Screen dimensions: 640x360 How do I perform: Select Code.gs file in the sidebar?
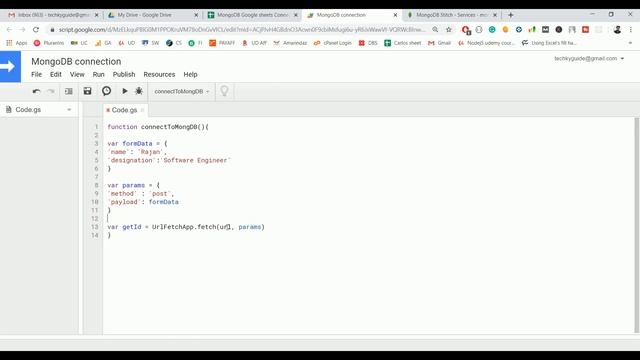[x=28, y=110]
